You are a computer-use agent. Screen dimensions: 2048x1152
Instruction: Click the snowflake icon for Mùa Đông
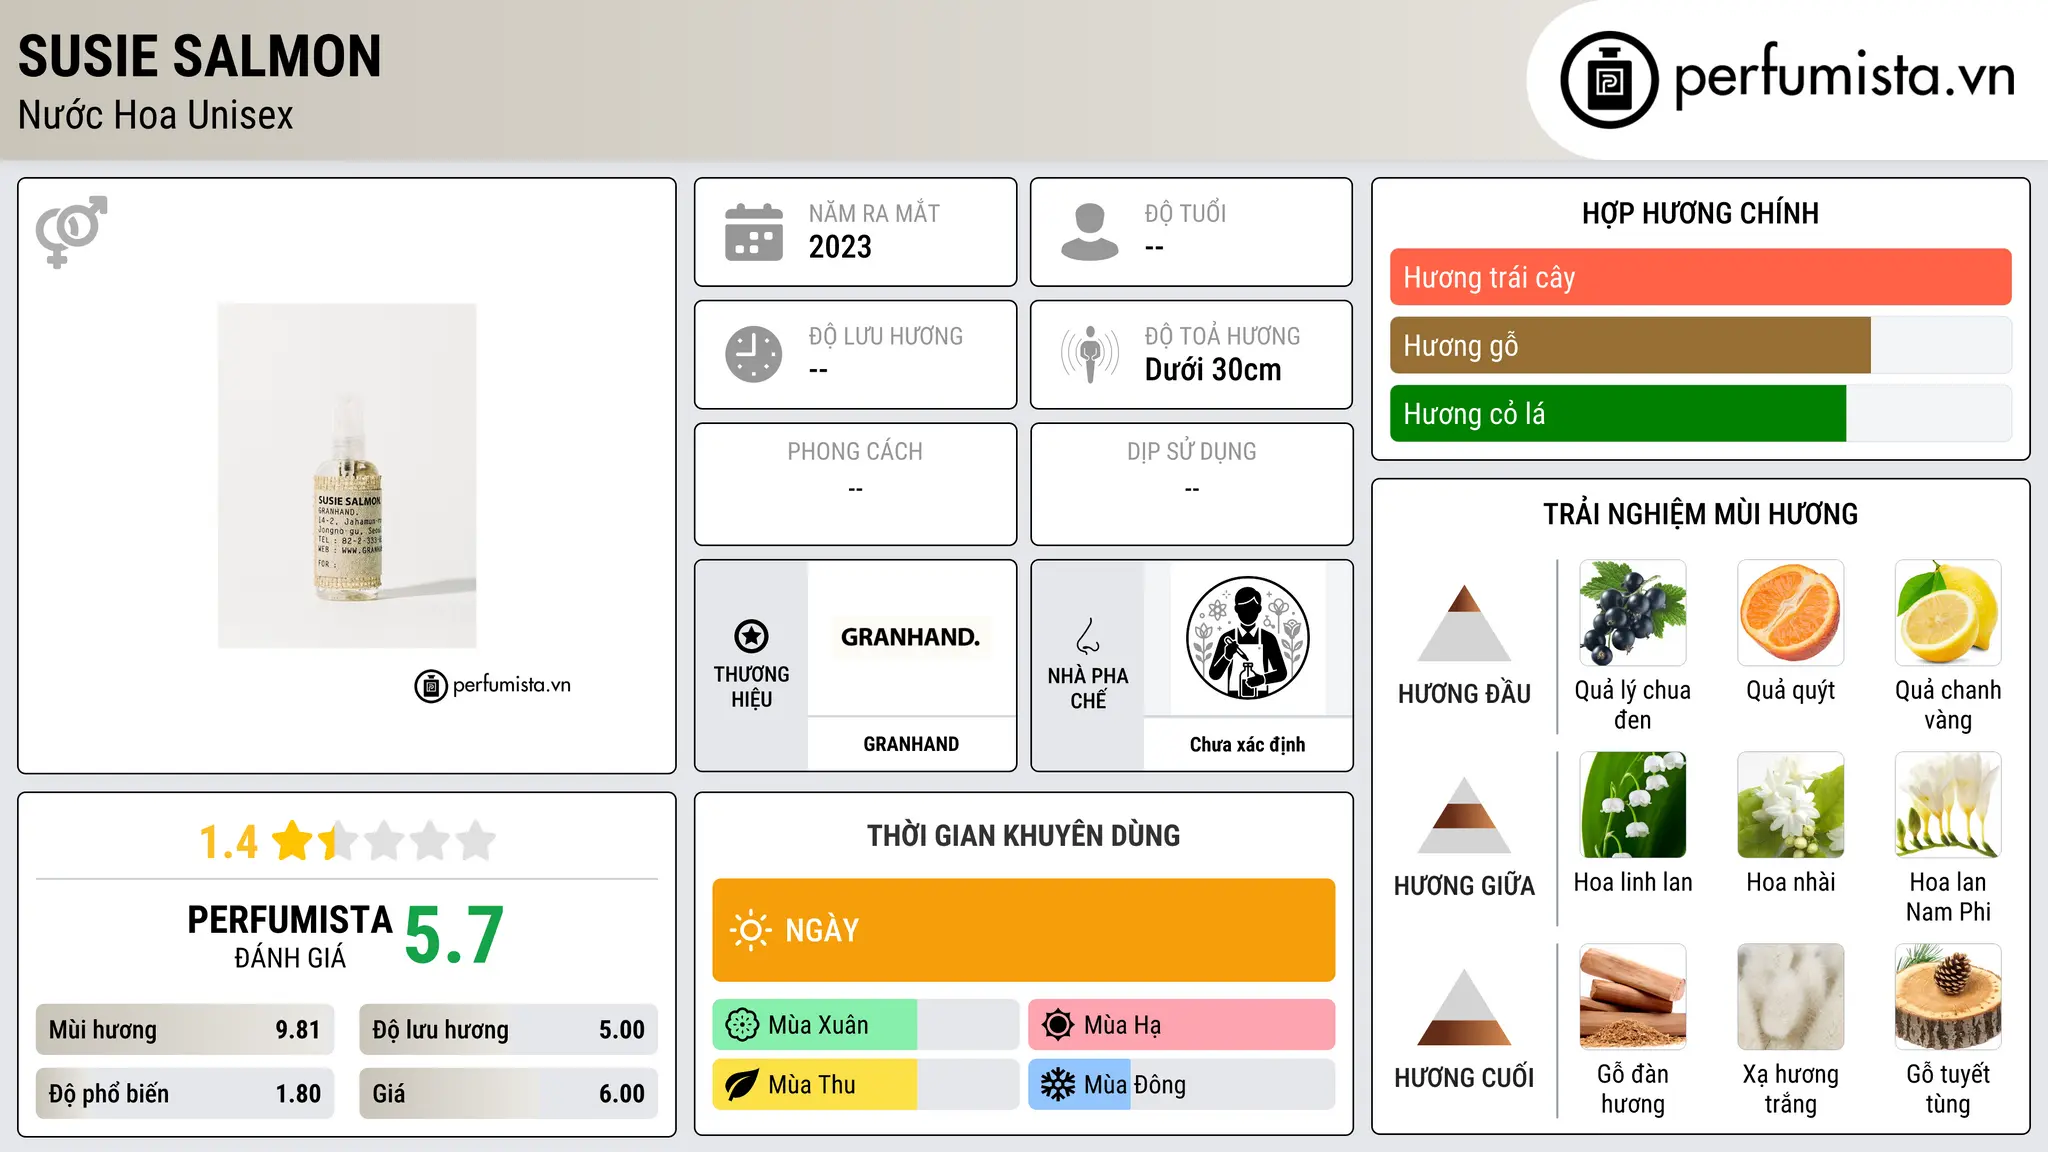pyautogui.click(x=1057, y=1085)
